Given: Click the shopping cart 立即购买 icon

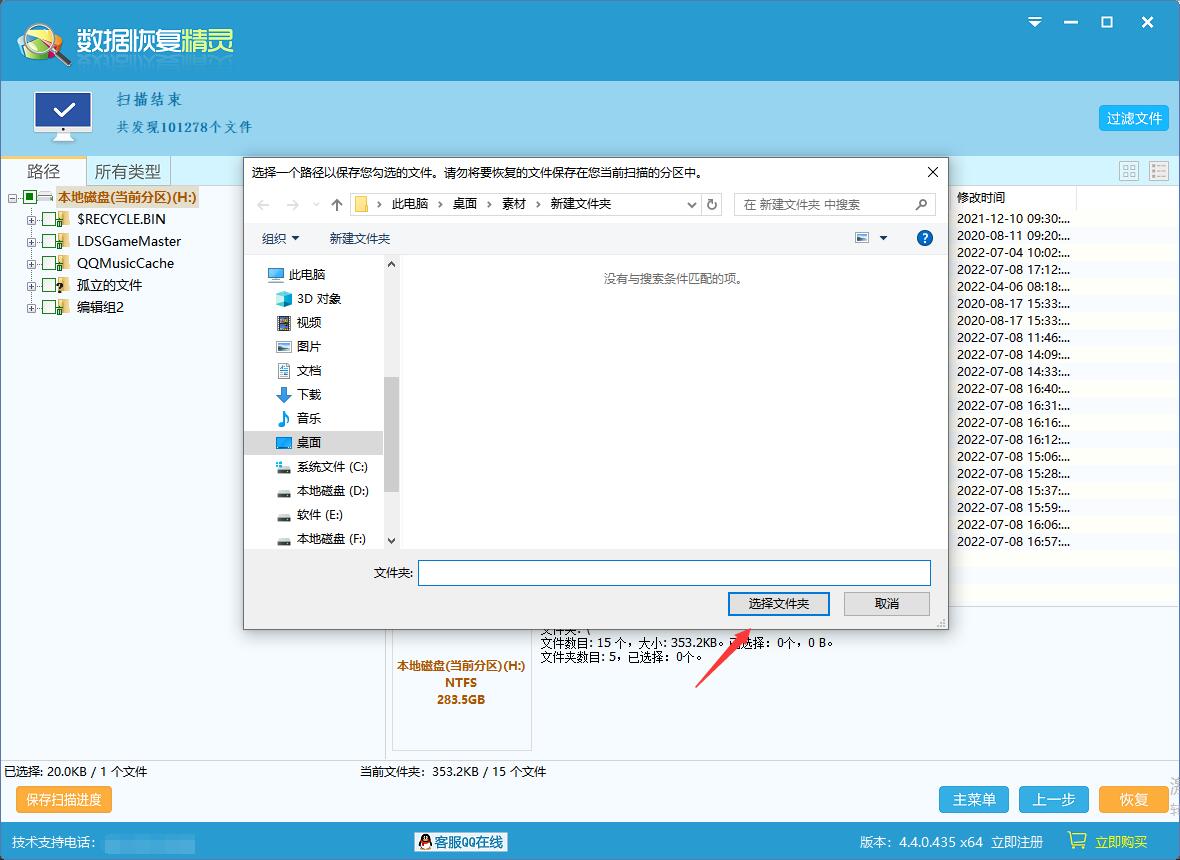Looking at the screenshot, I should 1078,840.
